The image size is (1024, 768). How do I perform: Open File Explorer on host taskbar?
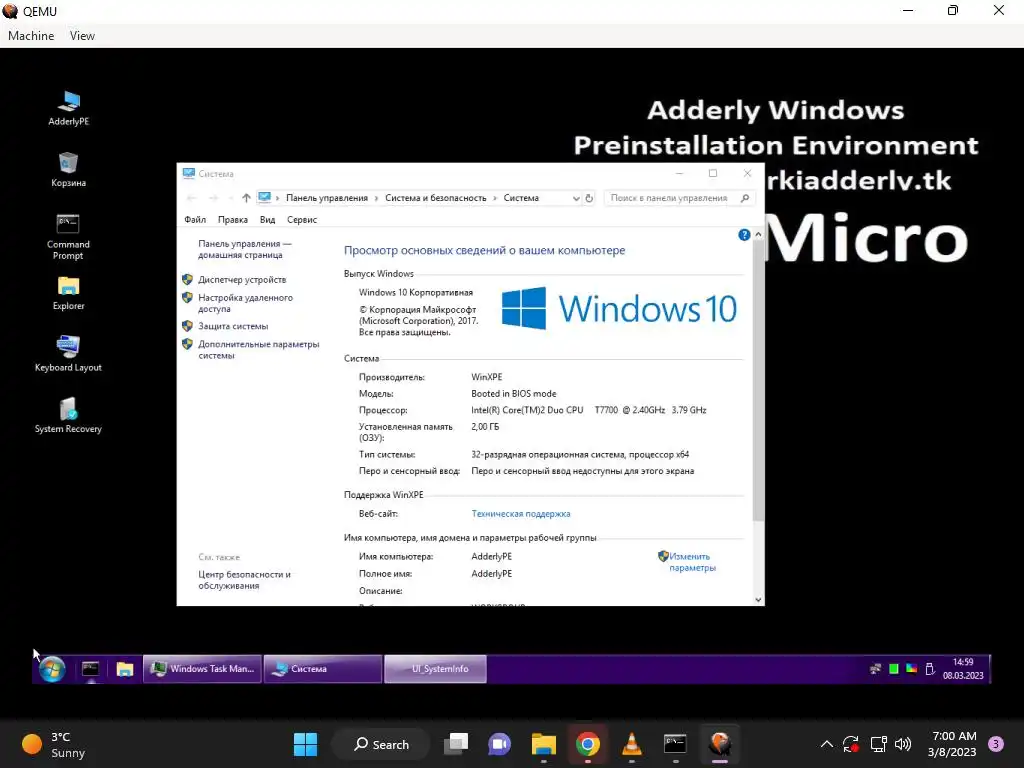coord(543,744)
